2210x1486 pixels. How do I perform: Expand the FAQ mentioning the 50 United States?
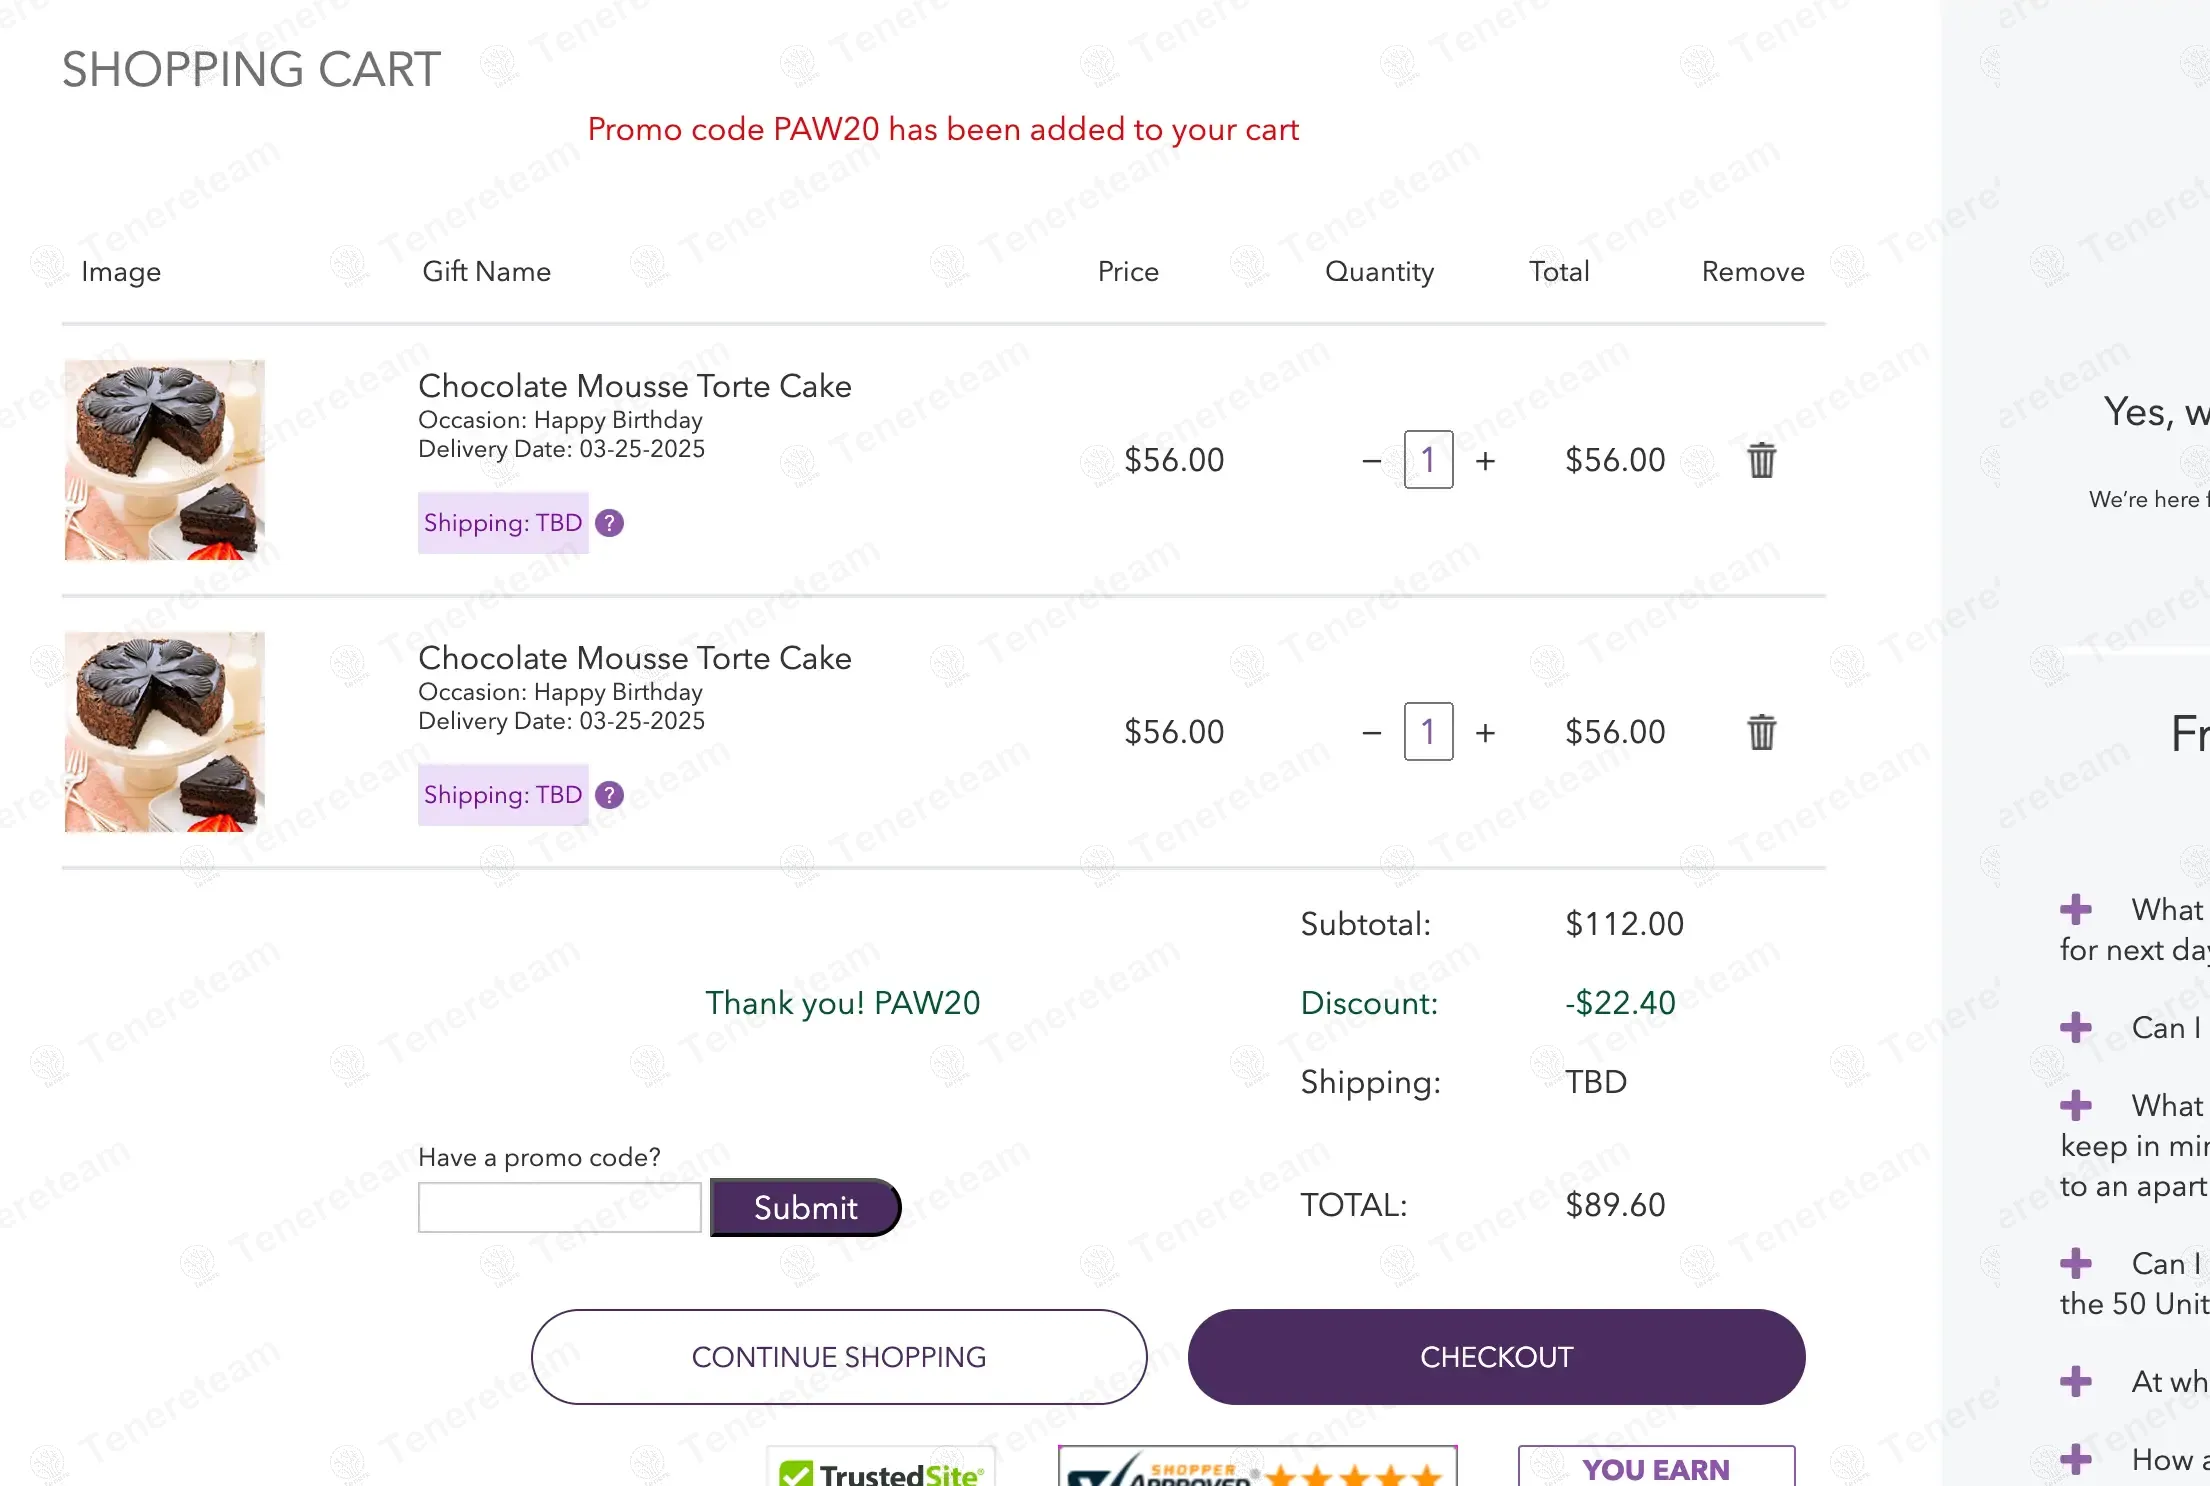pos(2076,1264)
